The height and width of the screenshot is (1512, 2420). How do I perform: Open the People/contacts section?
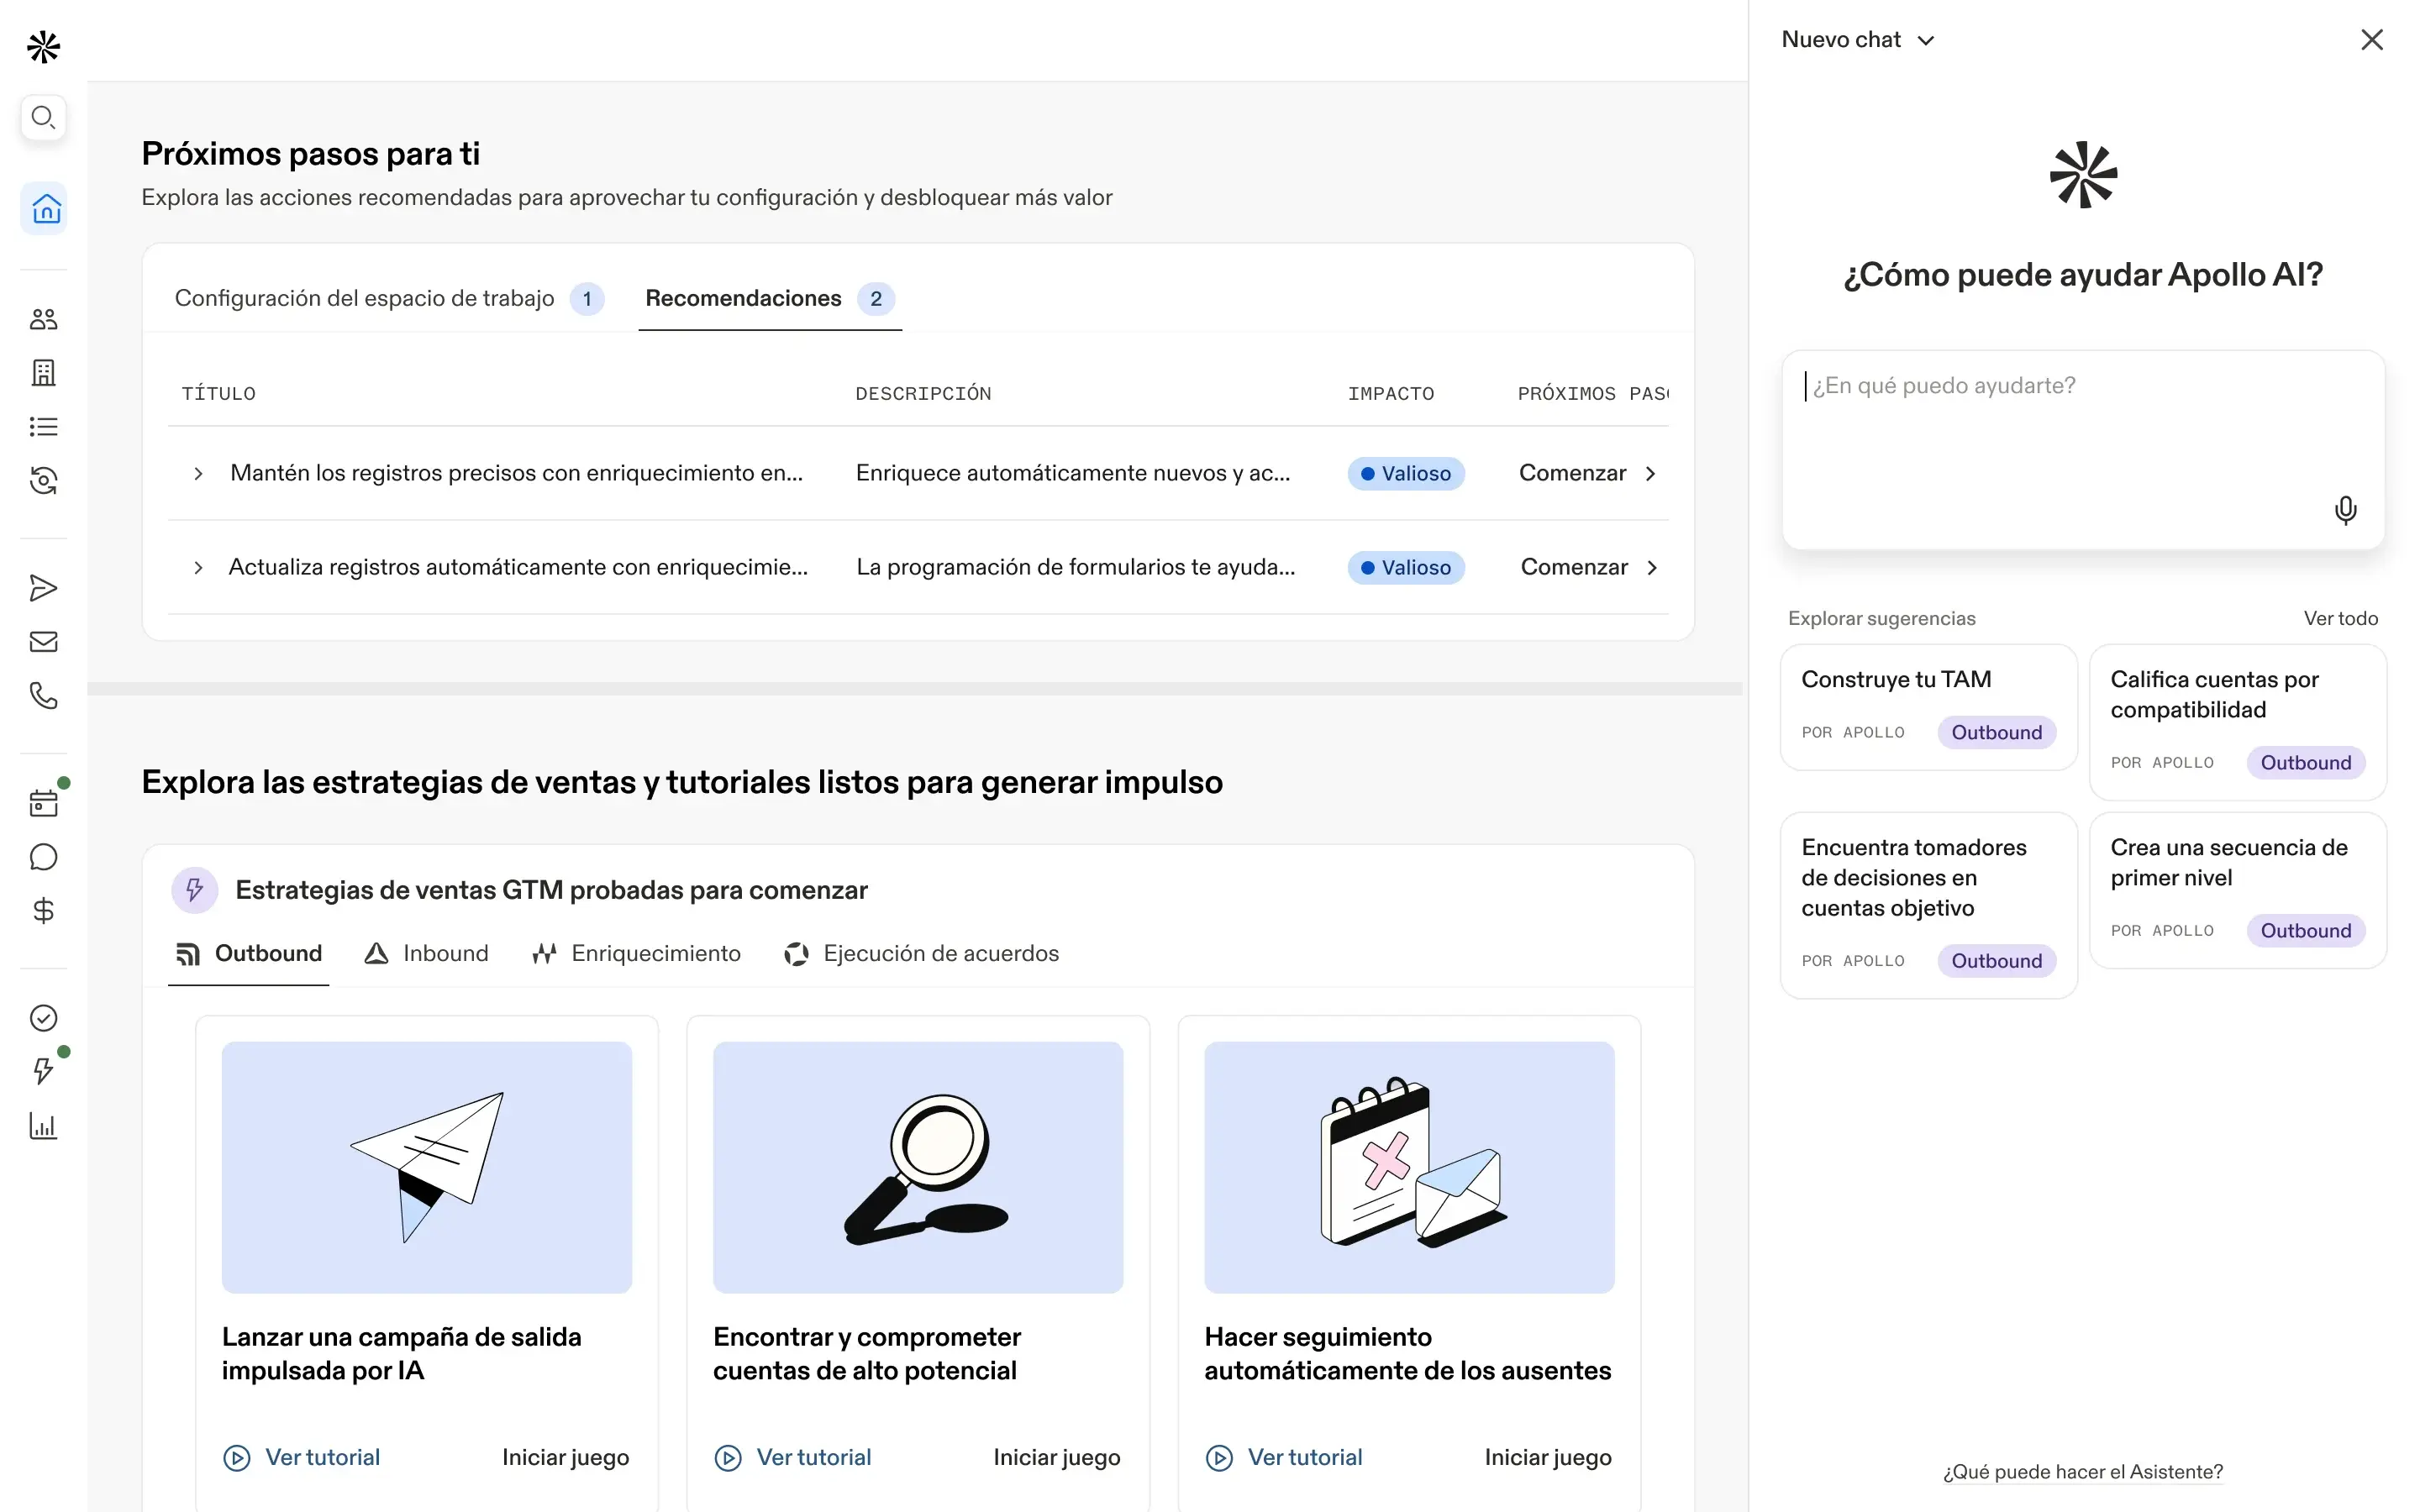pyautogui.click(x=43, y=318)
